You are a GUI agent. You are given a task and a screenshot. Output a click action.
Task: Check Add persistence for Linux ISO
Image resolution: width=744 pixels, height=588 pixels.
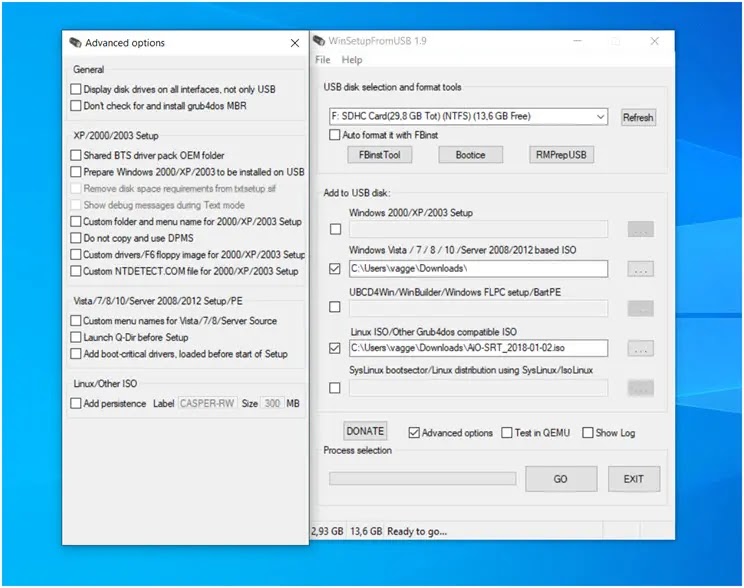pyautogui.click(x=75, y=403)
